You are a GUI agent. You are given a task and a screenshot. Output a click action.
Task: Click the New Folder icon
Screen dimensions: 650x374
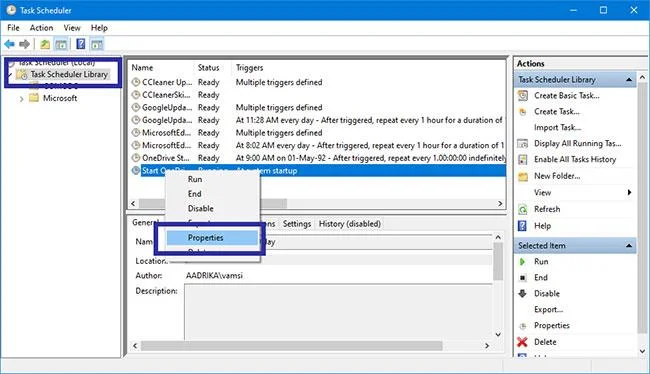[523, 177]
